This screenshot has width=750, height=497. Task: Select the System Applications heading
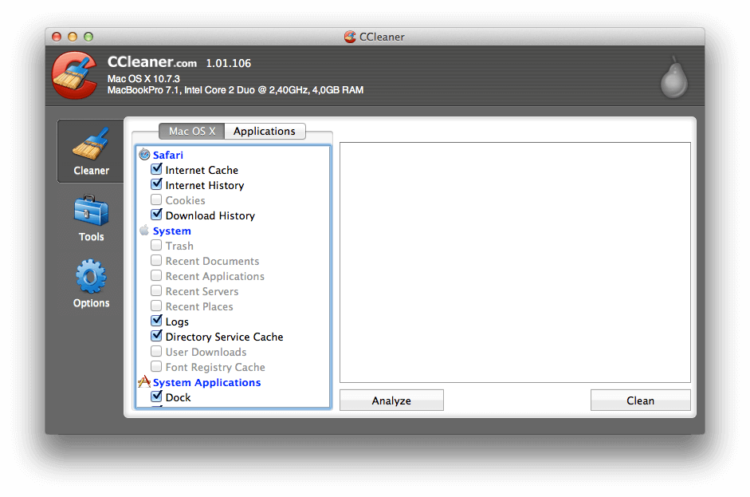[207, 383]
